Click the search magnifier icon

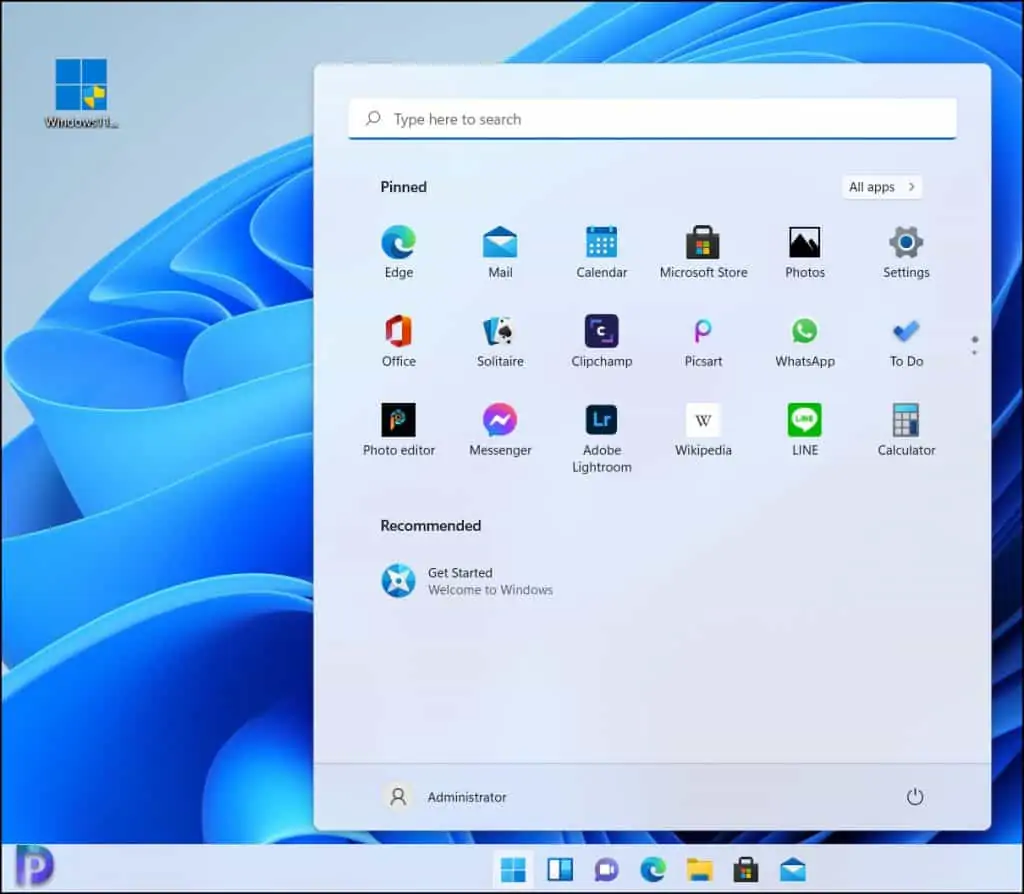tap(373, 118)
